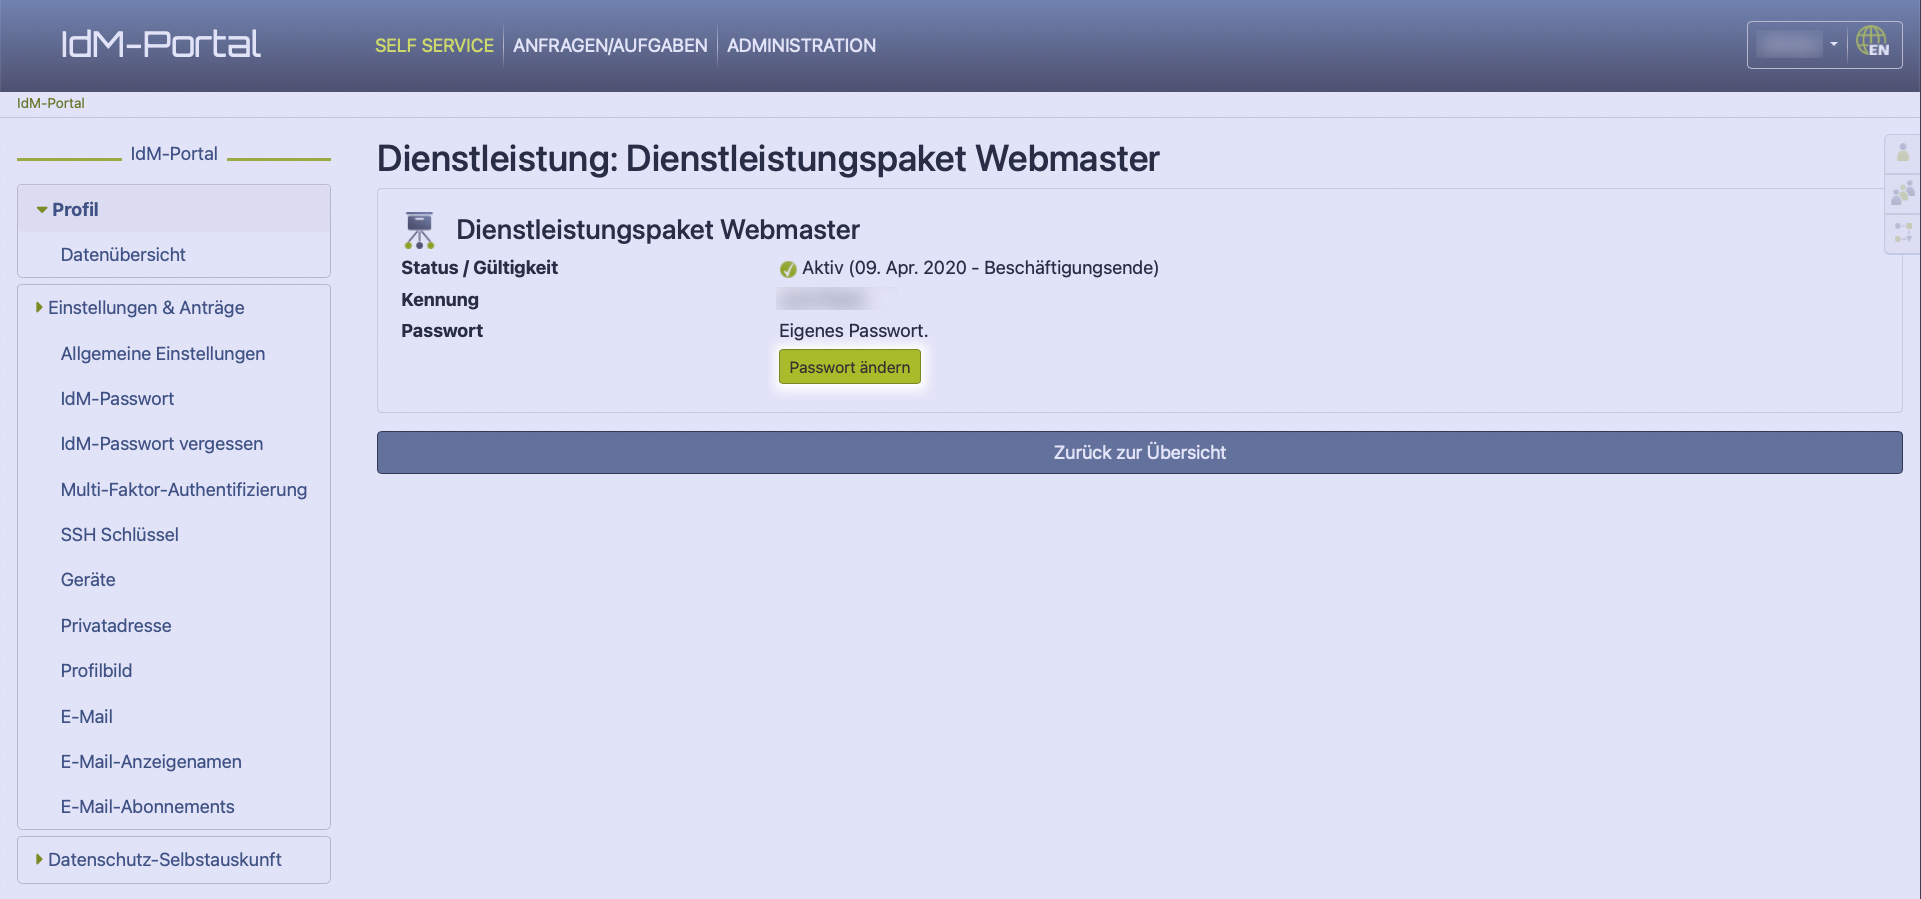Viewport: 1921px width, 899px height.
Task: Click the IdM-Portal breadcrumb link
Action: pos(51,103)
